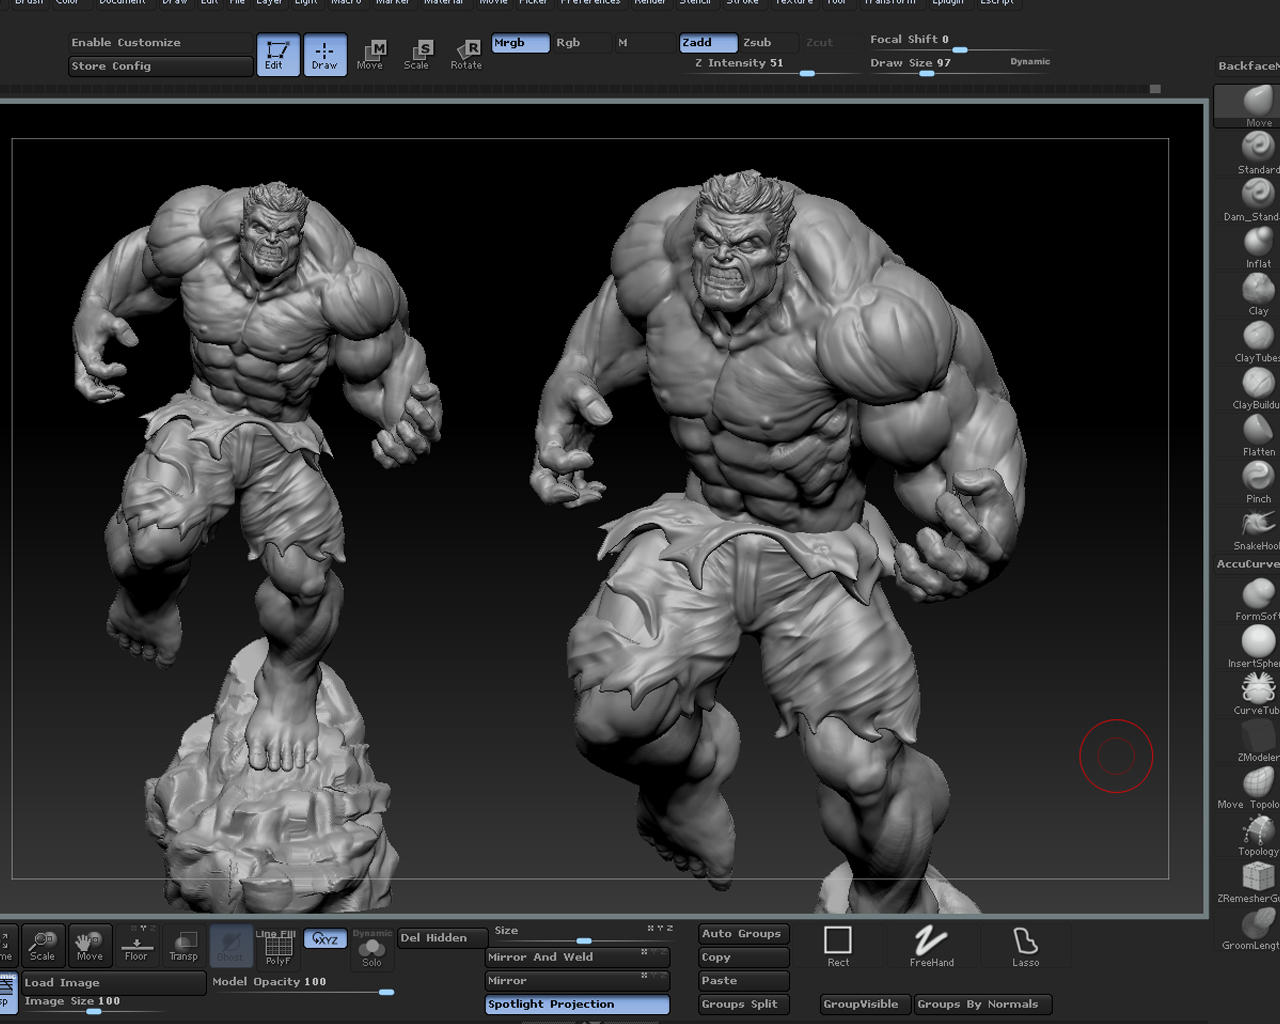Pick the Inflat brush
Screen dimensions: 1280x1024
point(1257,247)
